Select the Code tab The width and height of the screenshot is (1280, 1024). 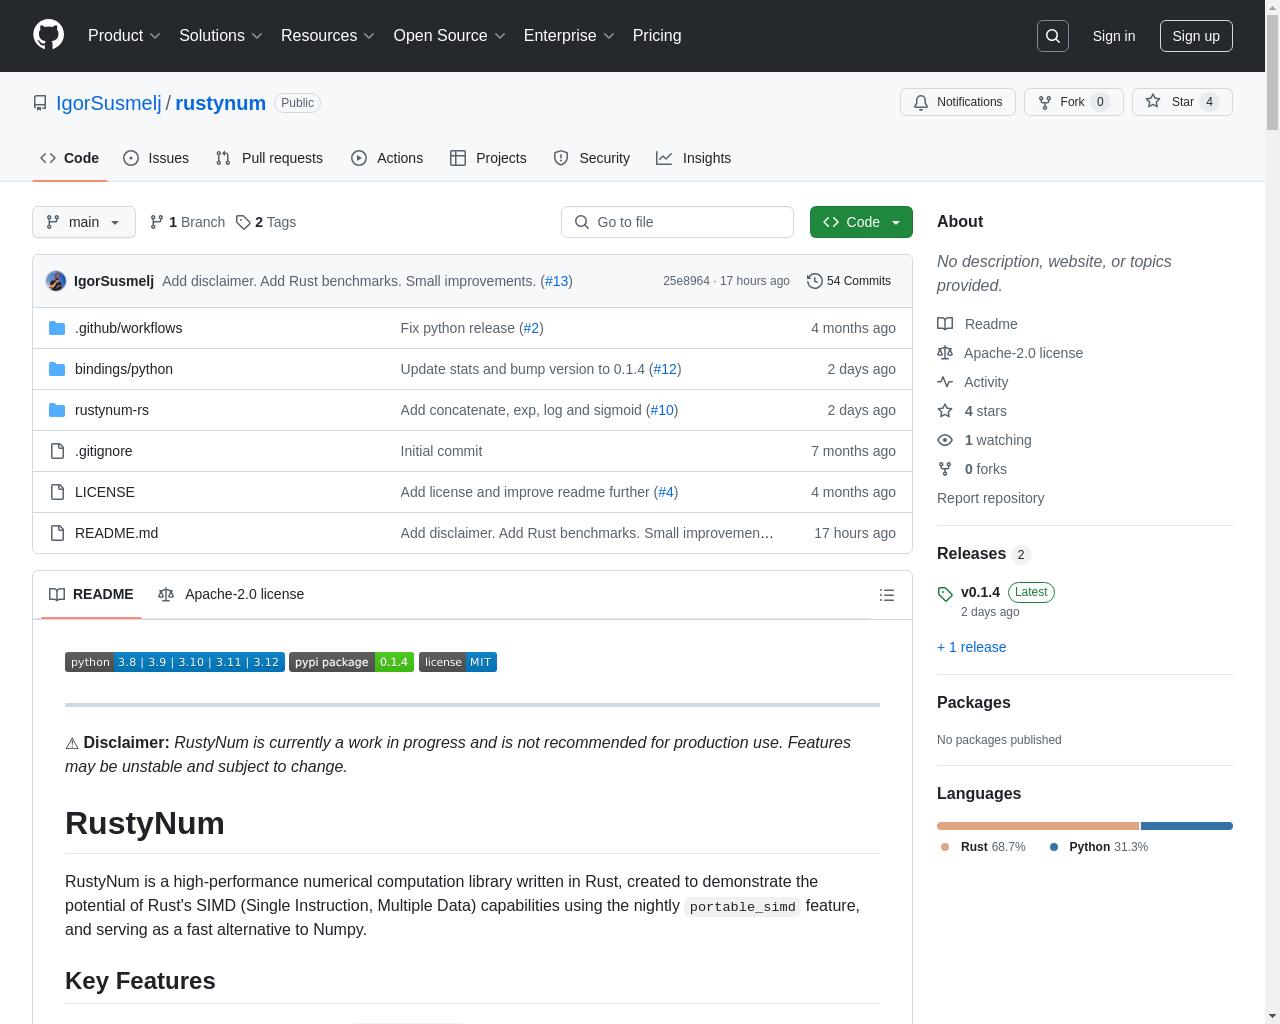70,158
